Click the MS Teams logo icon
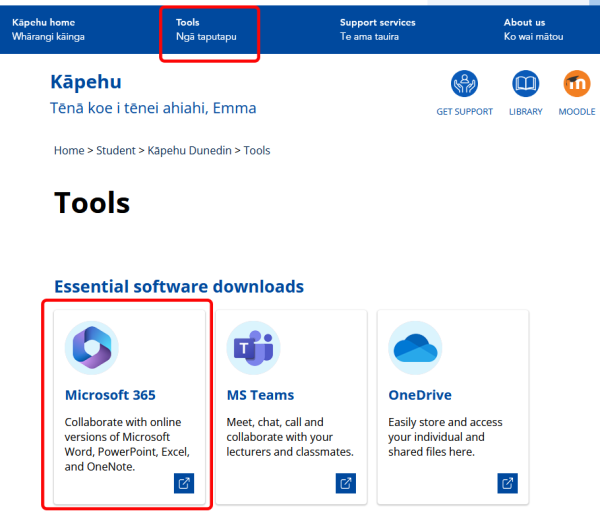 pos(253,348)
